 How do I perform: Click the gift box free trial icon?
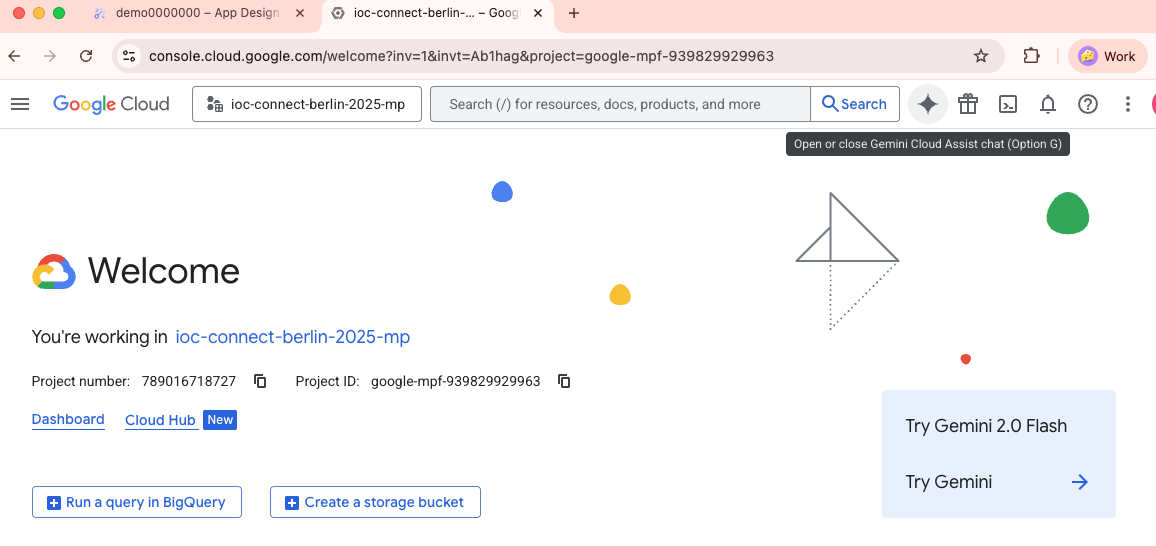point(968,104)
